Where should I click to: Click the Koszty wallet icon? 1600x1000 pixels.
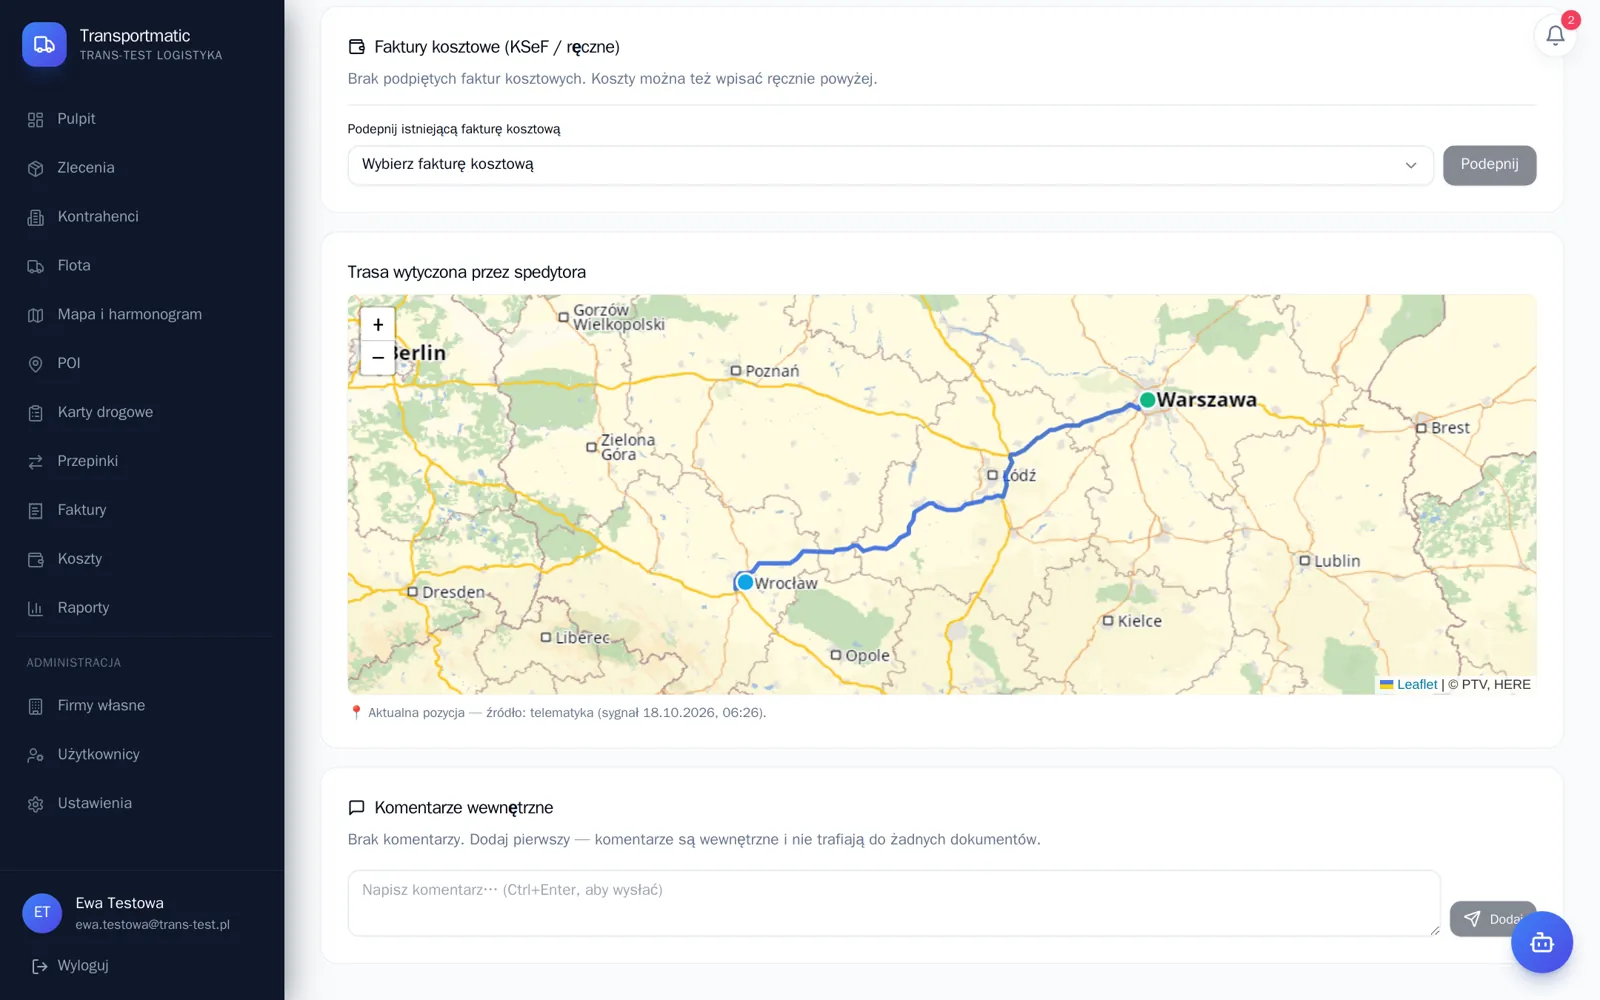tap(36, 560)
